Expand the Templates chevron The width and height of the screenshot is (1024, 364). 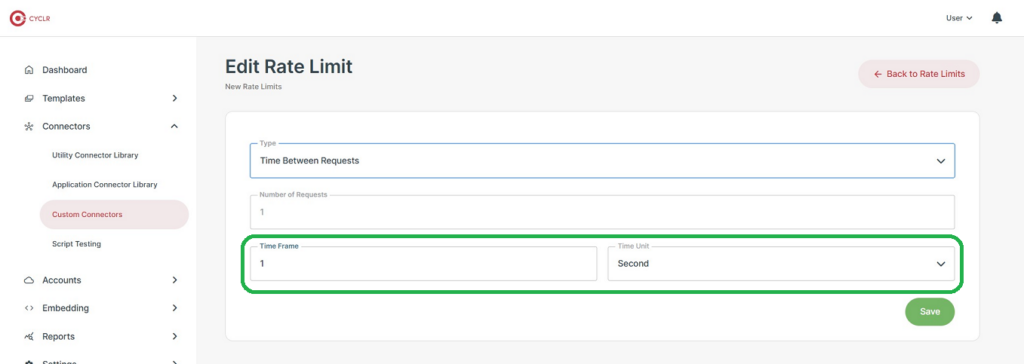click(174, 98)
